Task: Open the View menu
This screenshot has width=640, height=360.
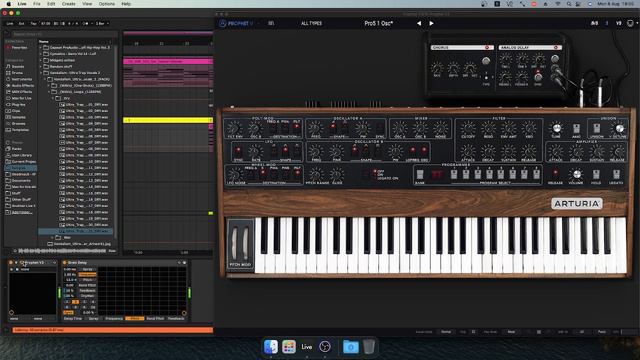Action: coord(87,4)
